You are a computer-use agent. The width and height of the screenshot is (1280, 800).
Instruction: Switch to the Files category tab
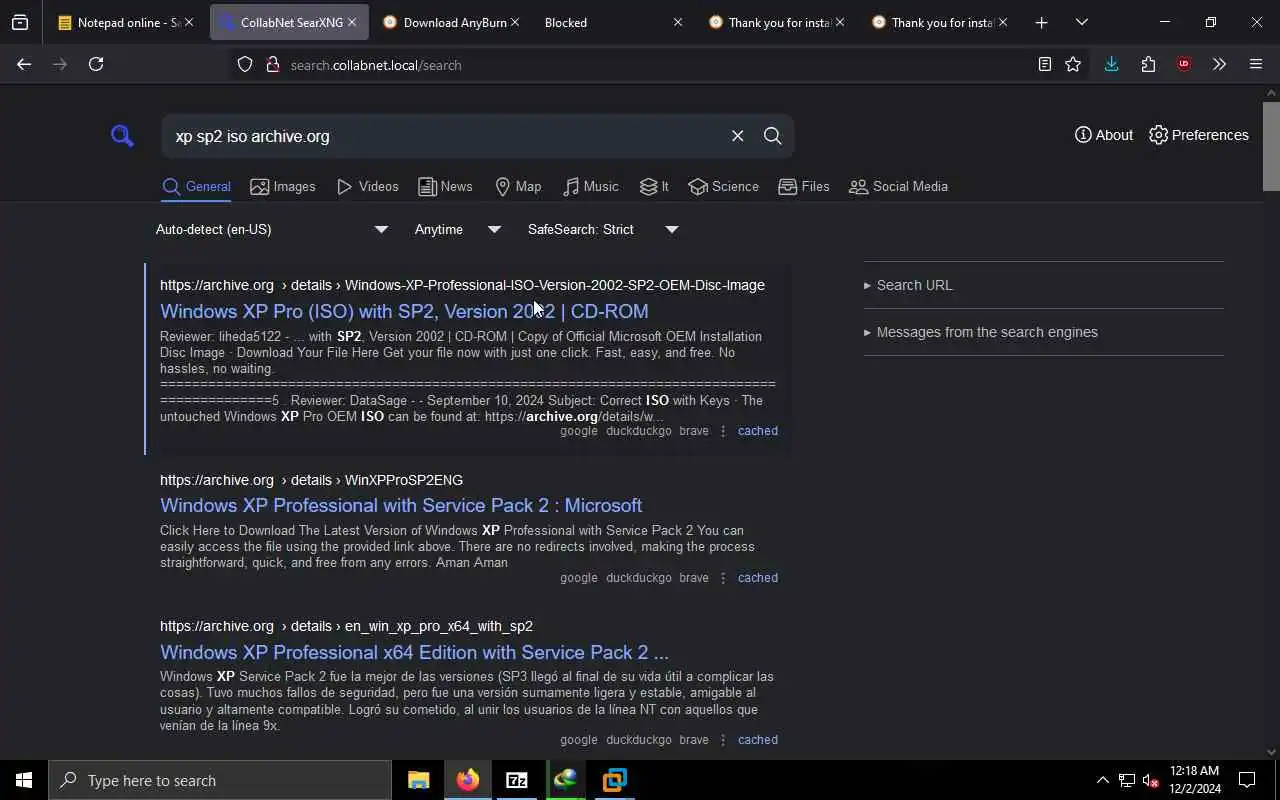804,186
